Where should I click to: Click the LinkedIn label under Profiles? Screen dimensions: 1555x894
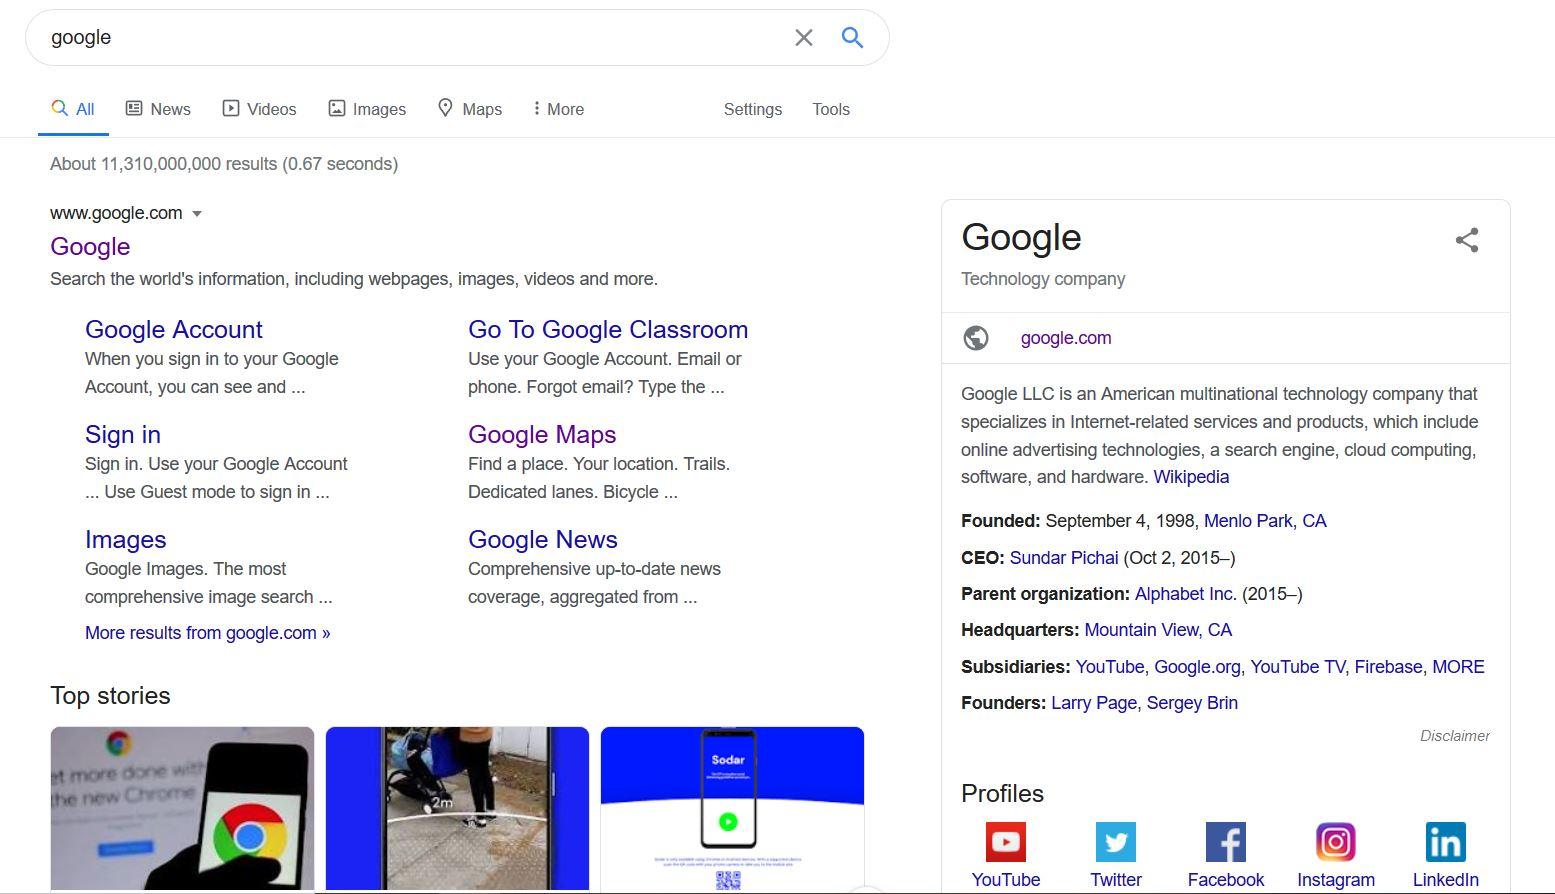click(1446, 880)
